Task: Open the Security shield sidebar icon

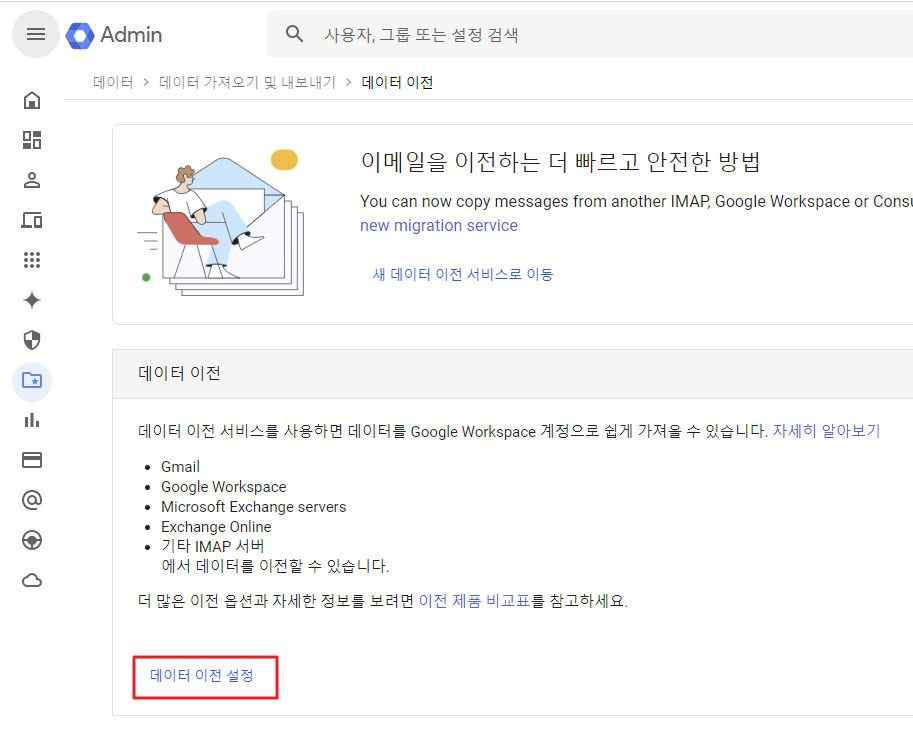Action: [32, 340]
